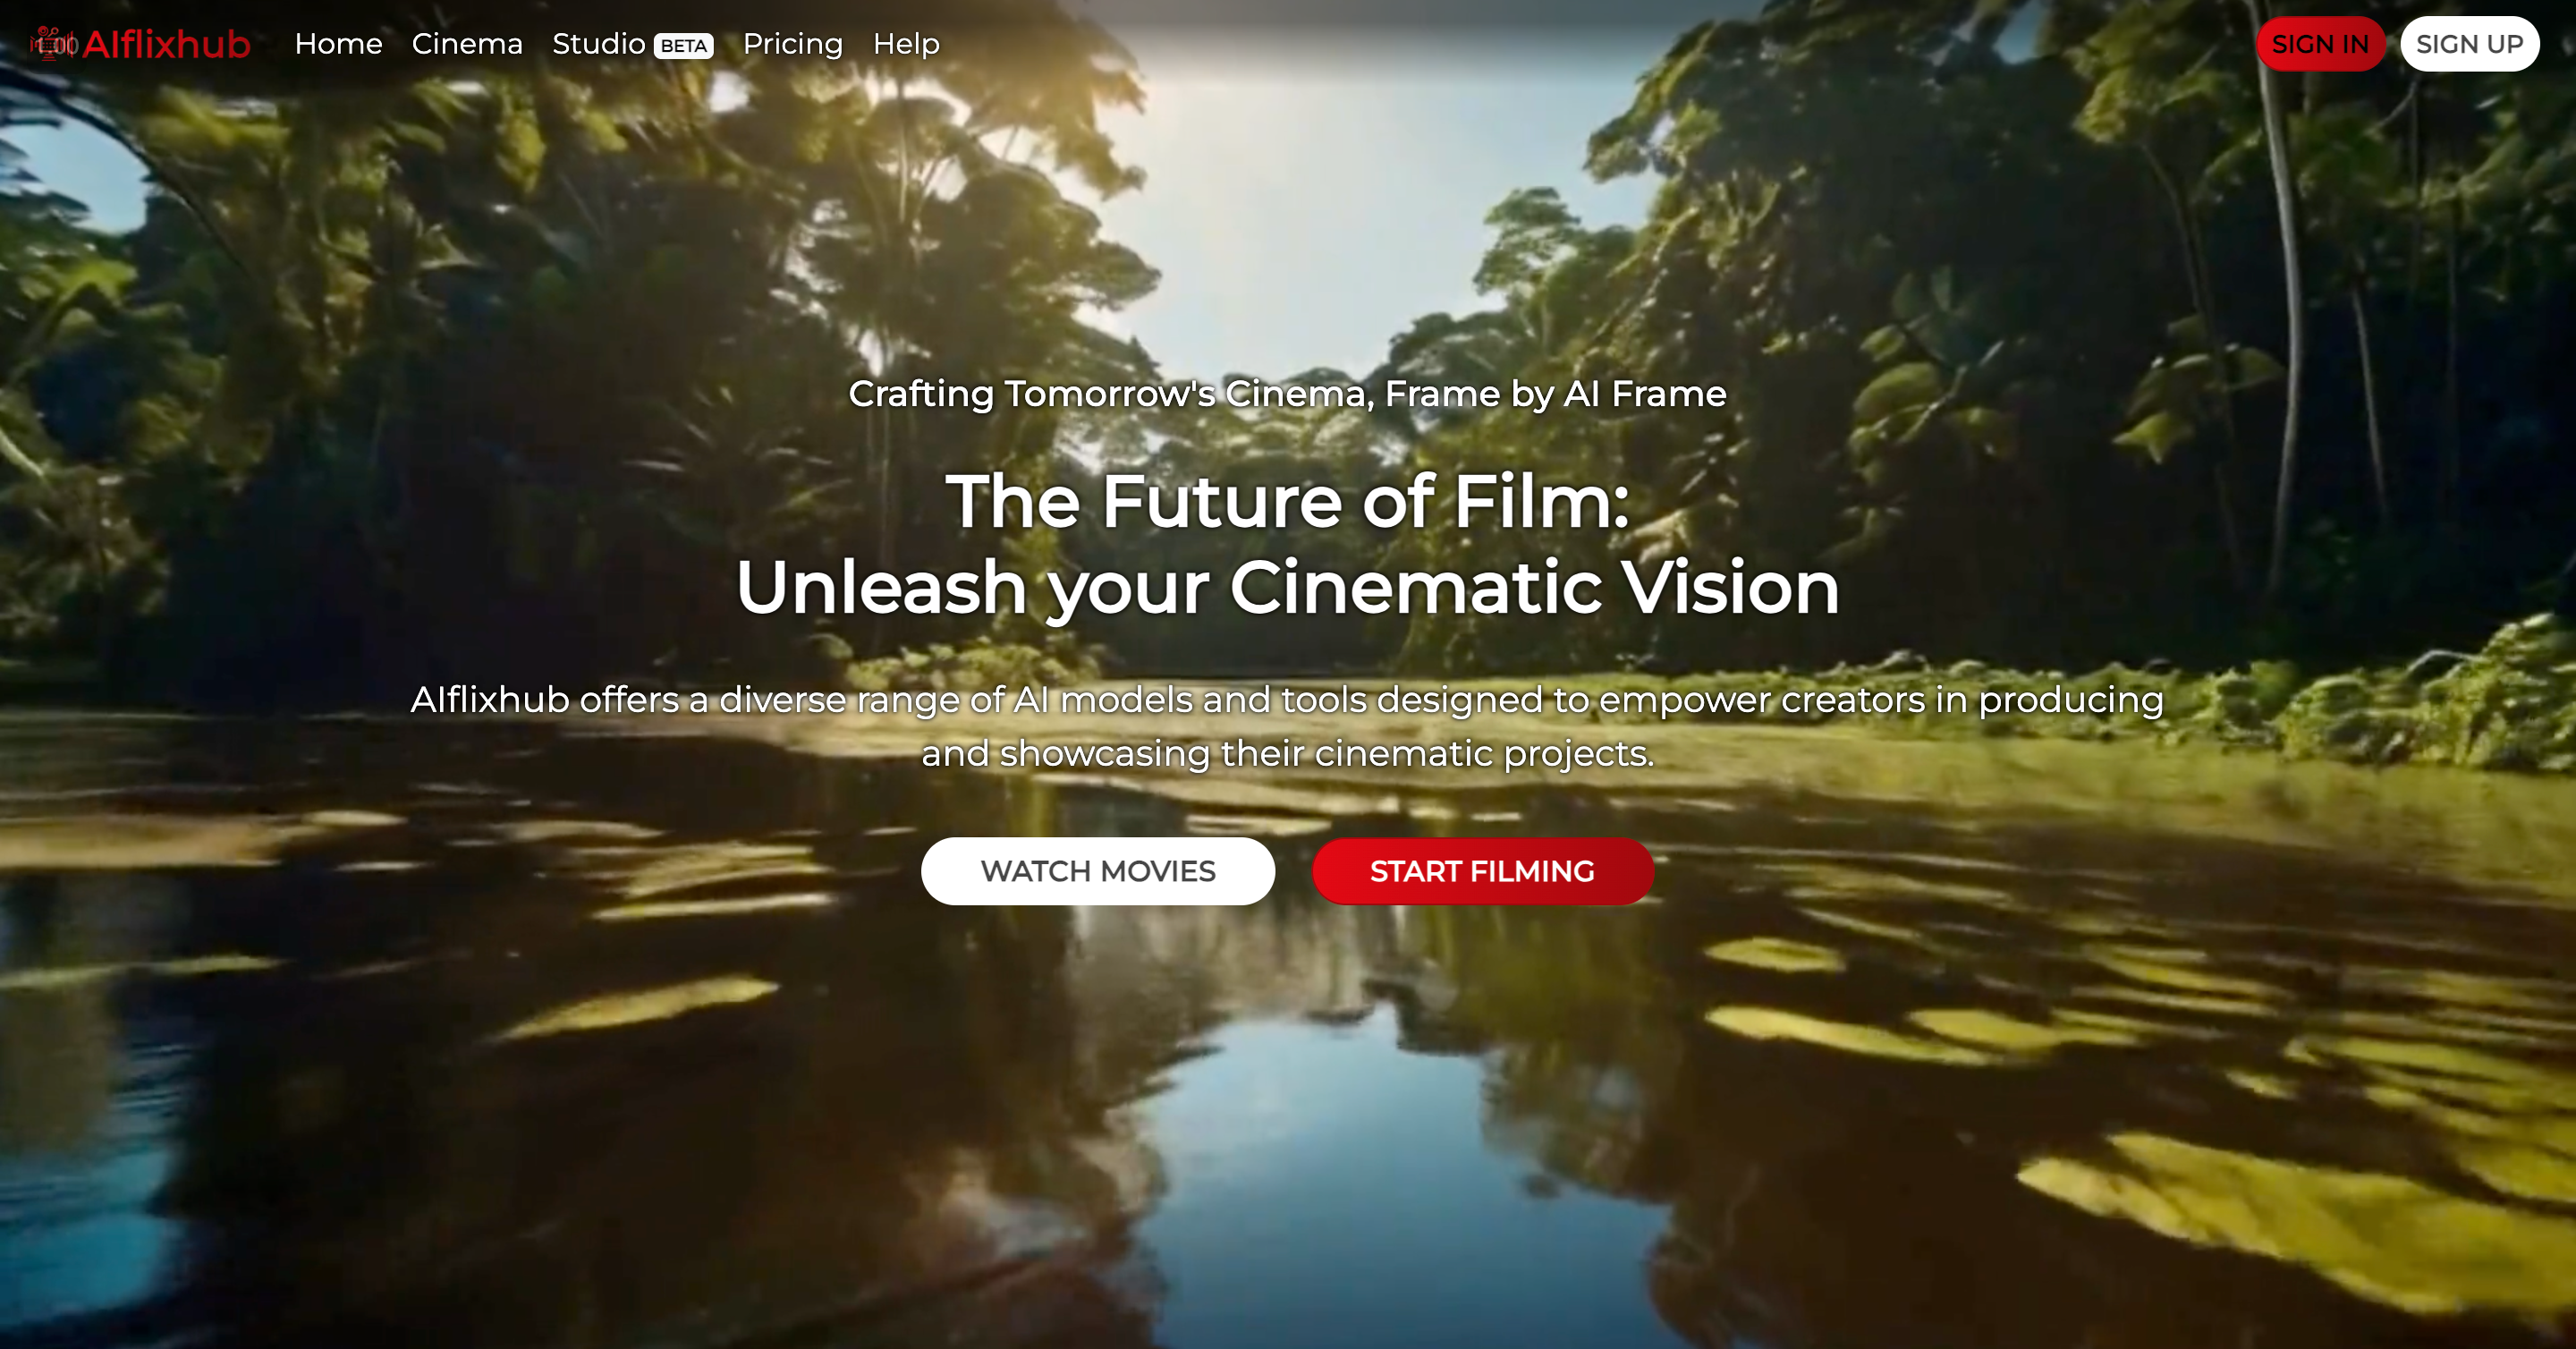Click the WATCH MOVIES button
This screenshot has height=1349, width=2576.
[x=1097, y=872]
